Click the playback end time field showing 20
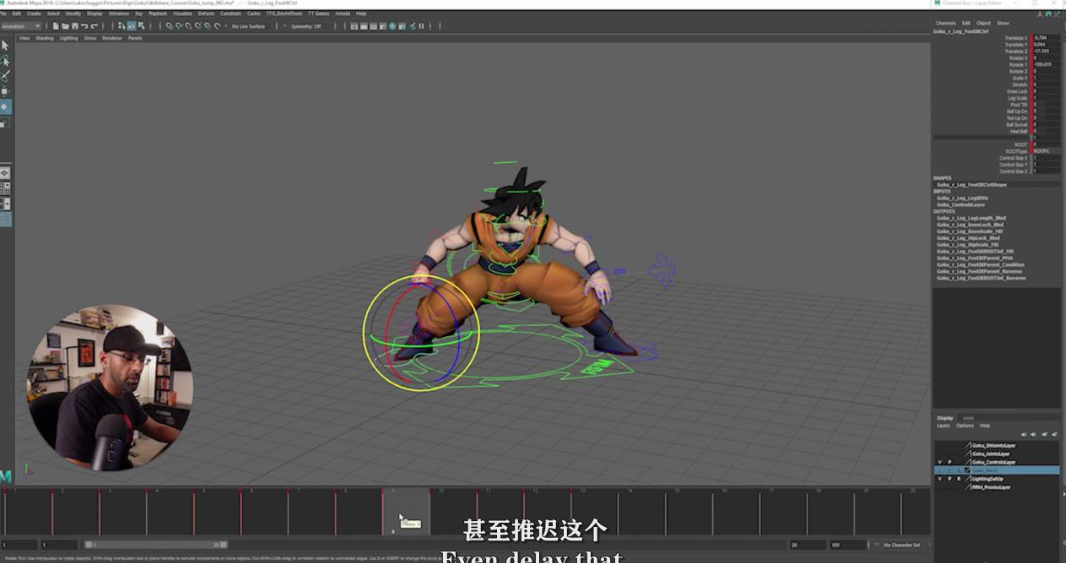Viewport: 1066px width, 563px height. [x=807, y=545]
